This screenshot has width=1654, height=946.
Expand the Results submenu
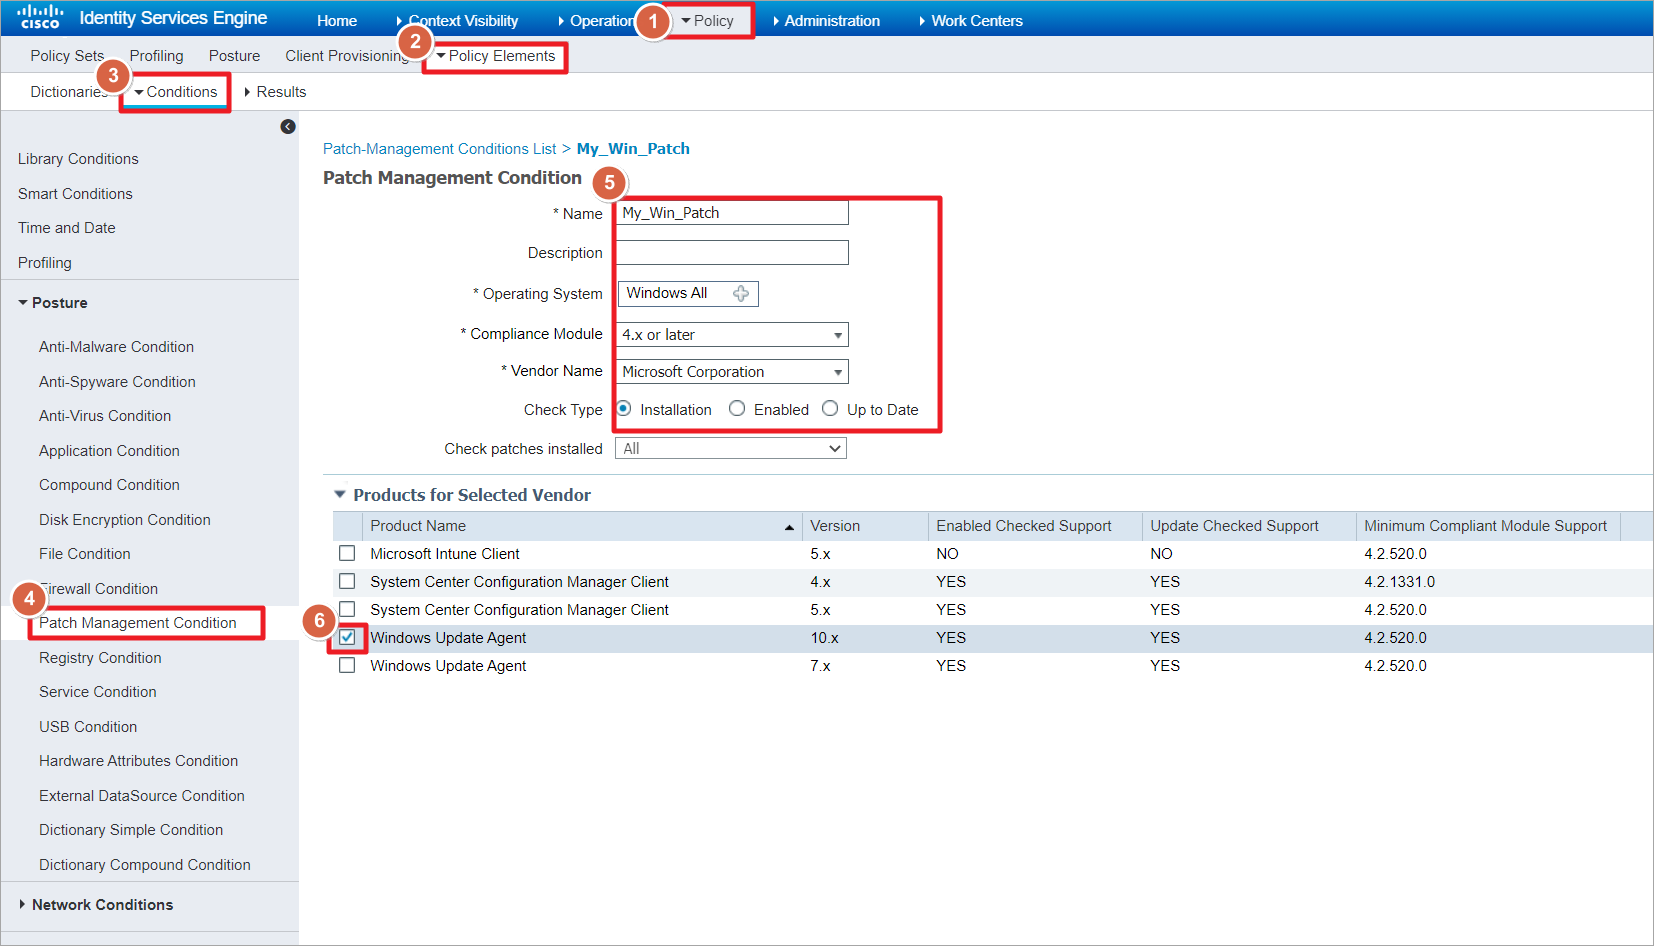pos(276,92)
